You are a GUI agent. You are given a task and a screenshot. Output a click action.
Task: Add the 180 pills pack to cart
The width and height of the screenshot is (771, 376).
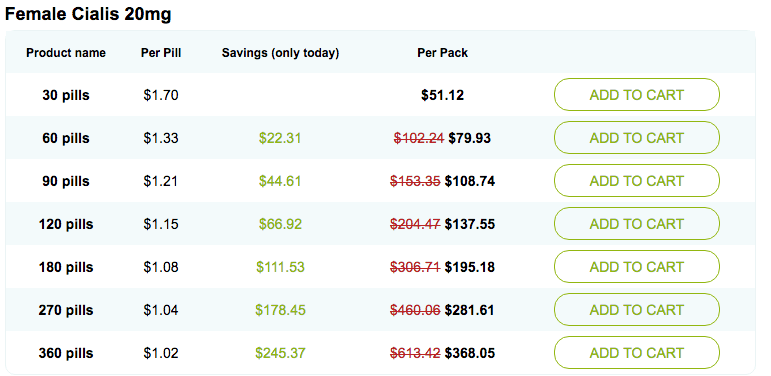pyautogui.click(x=637, y=266)
